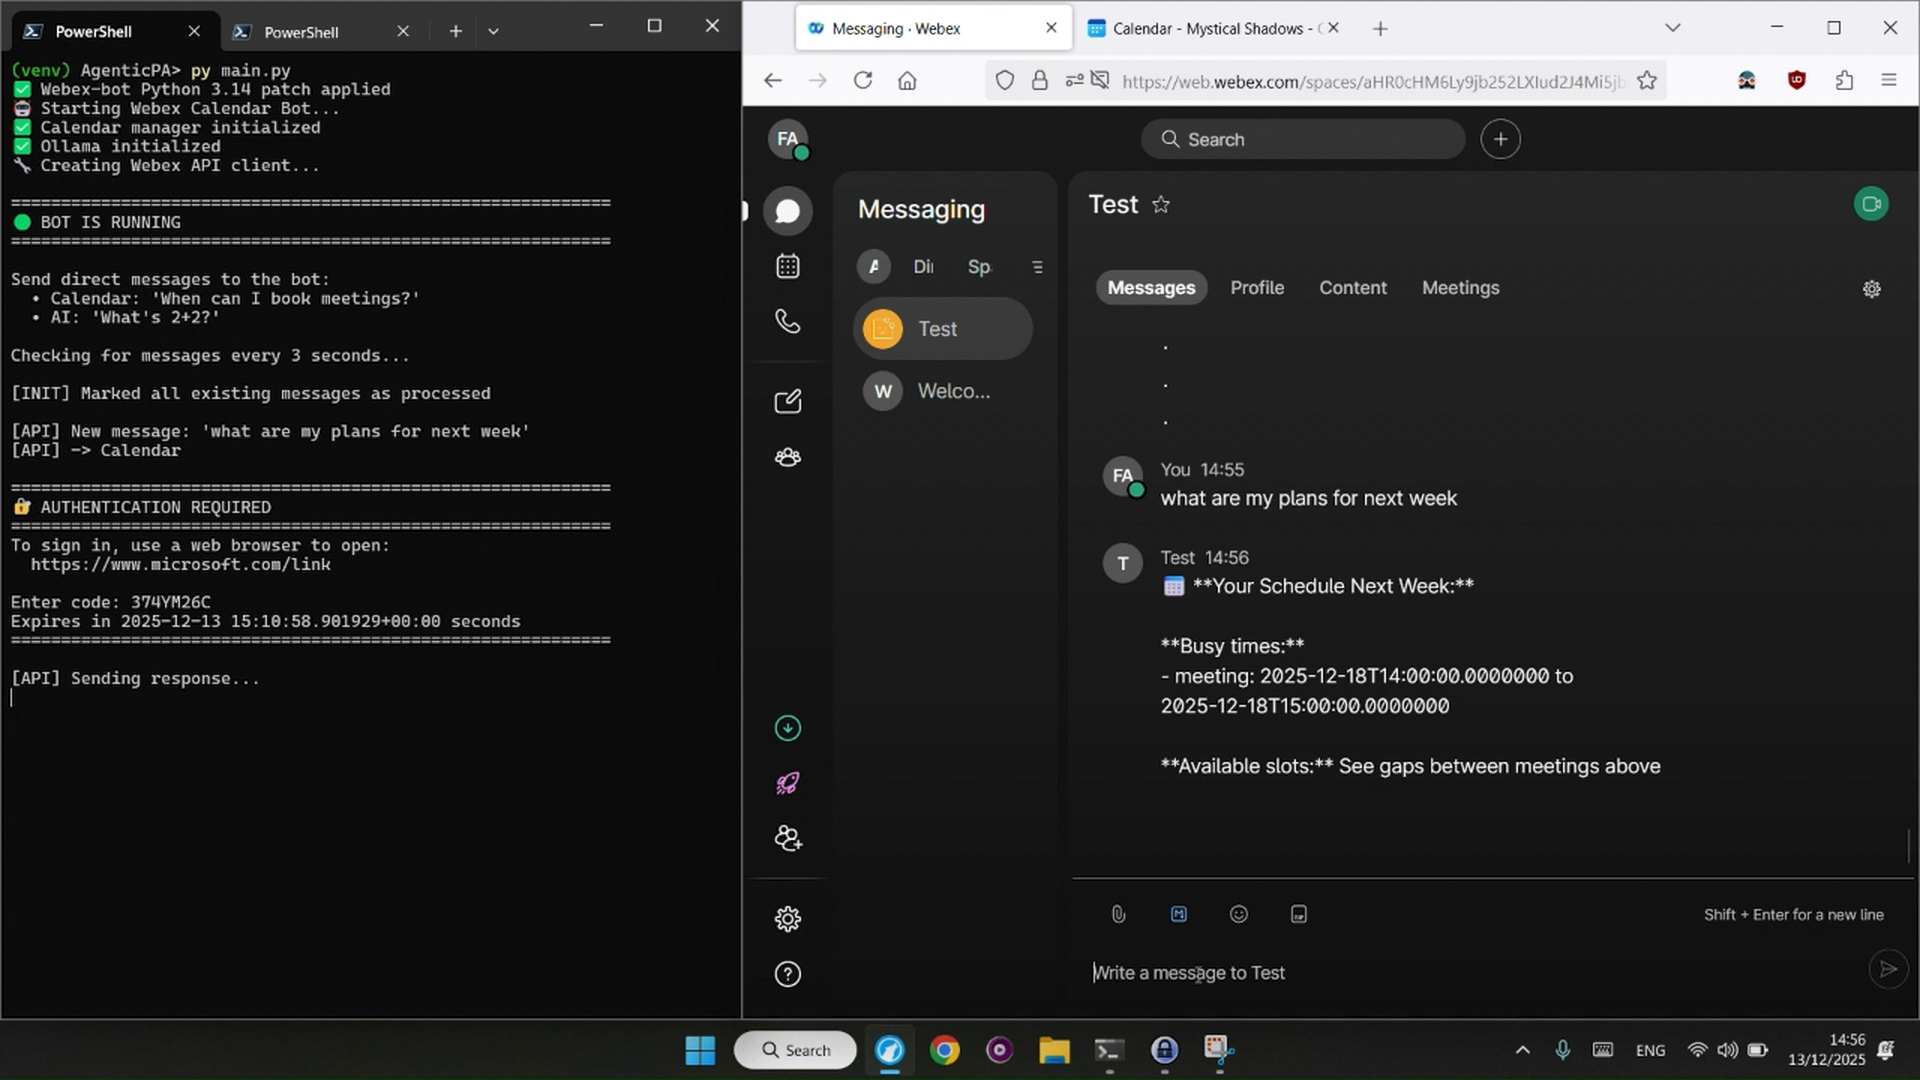The width and height of the screenshot is (1920, 1080).
Task: Send the message with the arrow button
Action: [1887, 968]
